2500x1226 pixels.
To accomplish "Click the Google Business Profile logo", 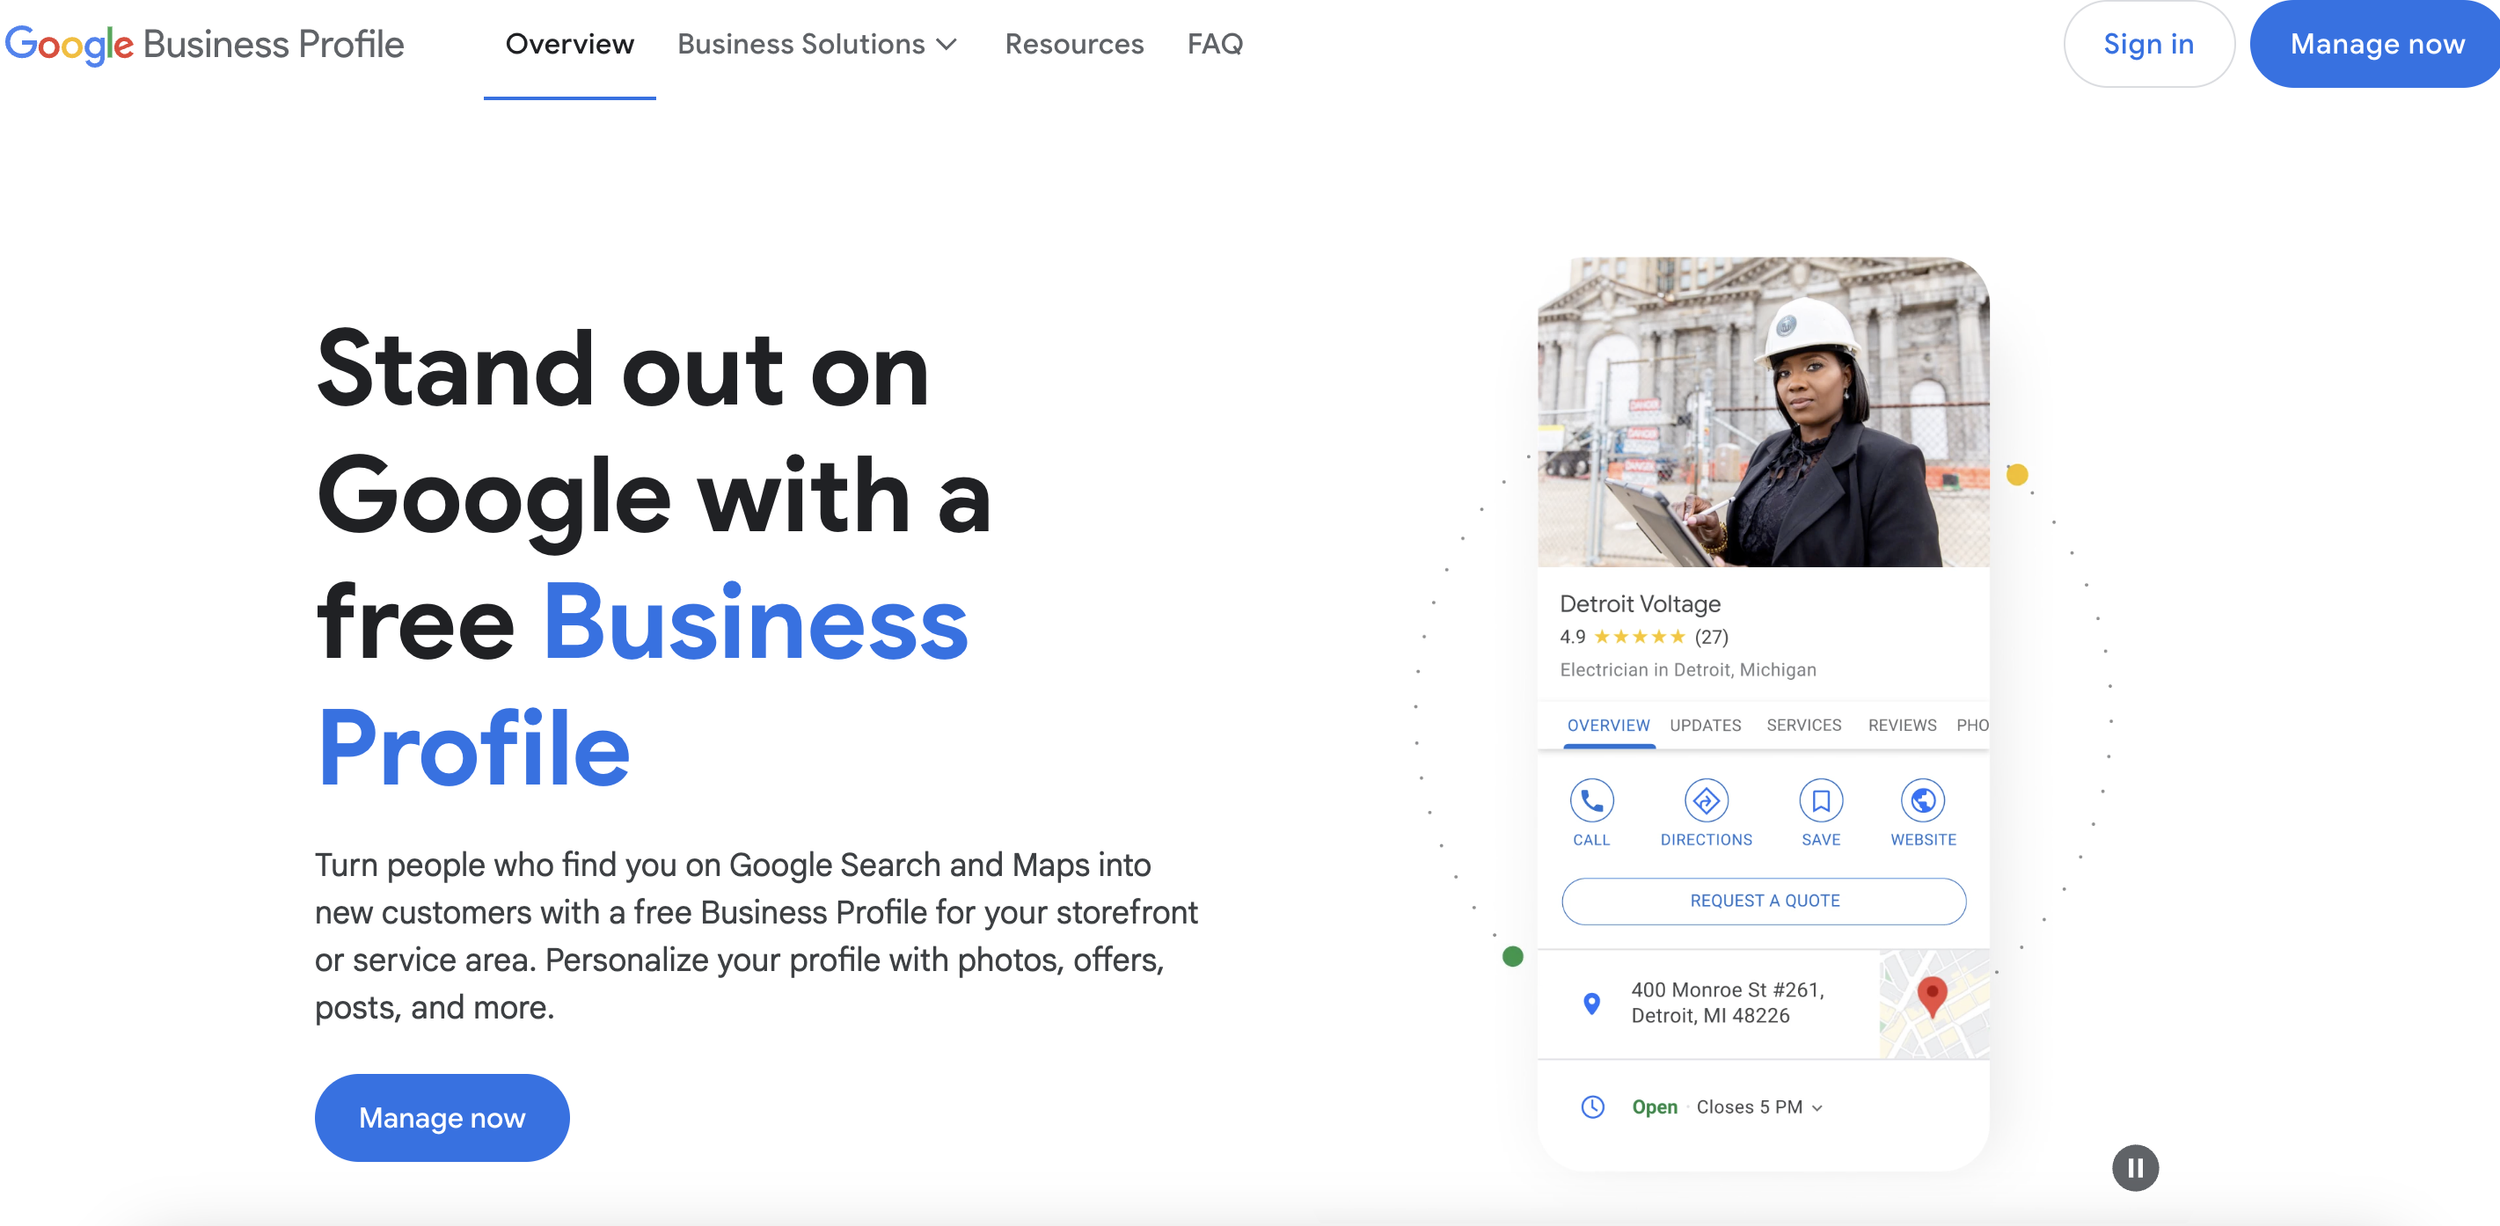I will [204, 44].
